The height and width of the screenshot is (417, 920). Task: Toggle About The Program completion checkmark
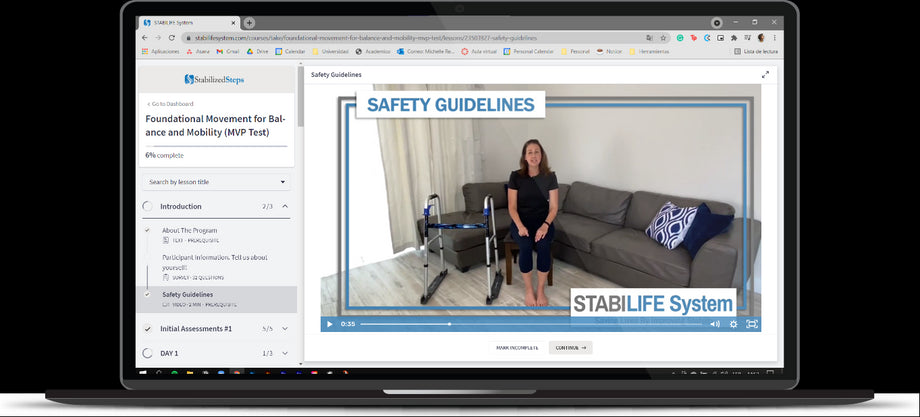pos(147,231)
